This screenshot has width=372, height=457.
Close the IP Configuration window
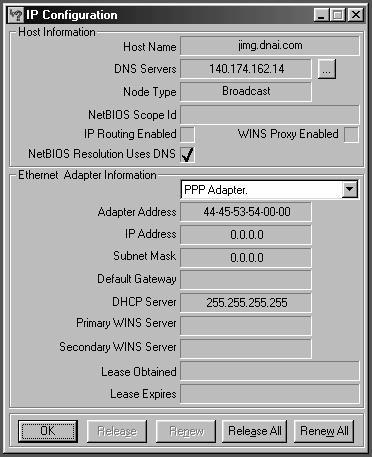[355, 15]
